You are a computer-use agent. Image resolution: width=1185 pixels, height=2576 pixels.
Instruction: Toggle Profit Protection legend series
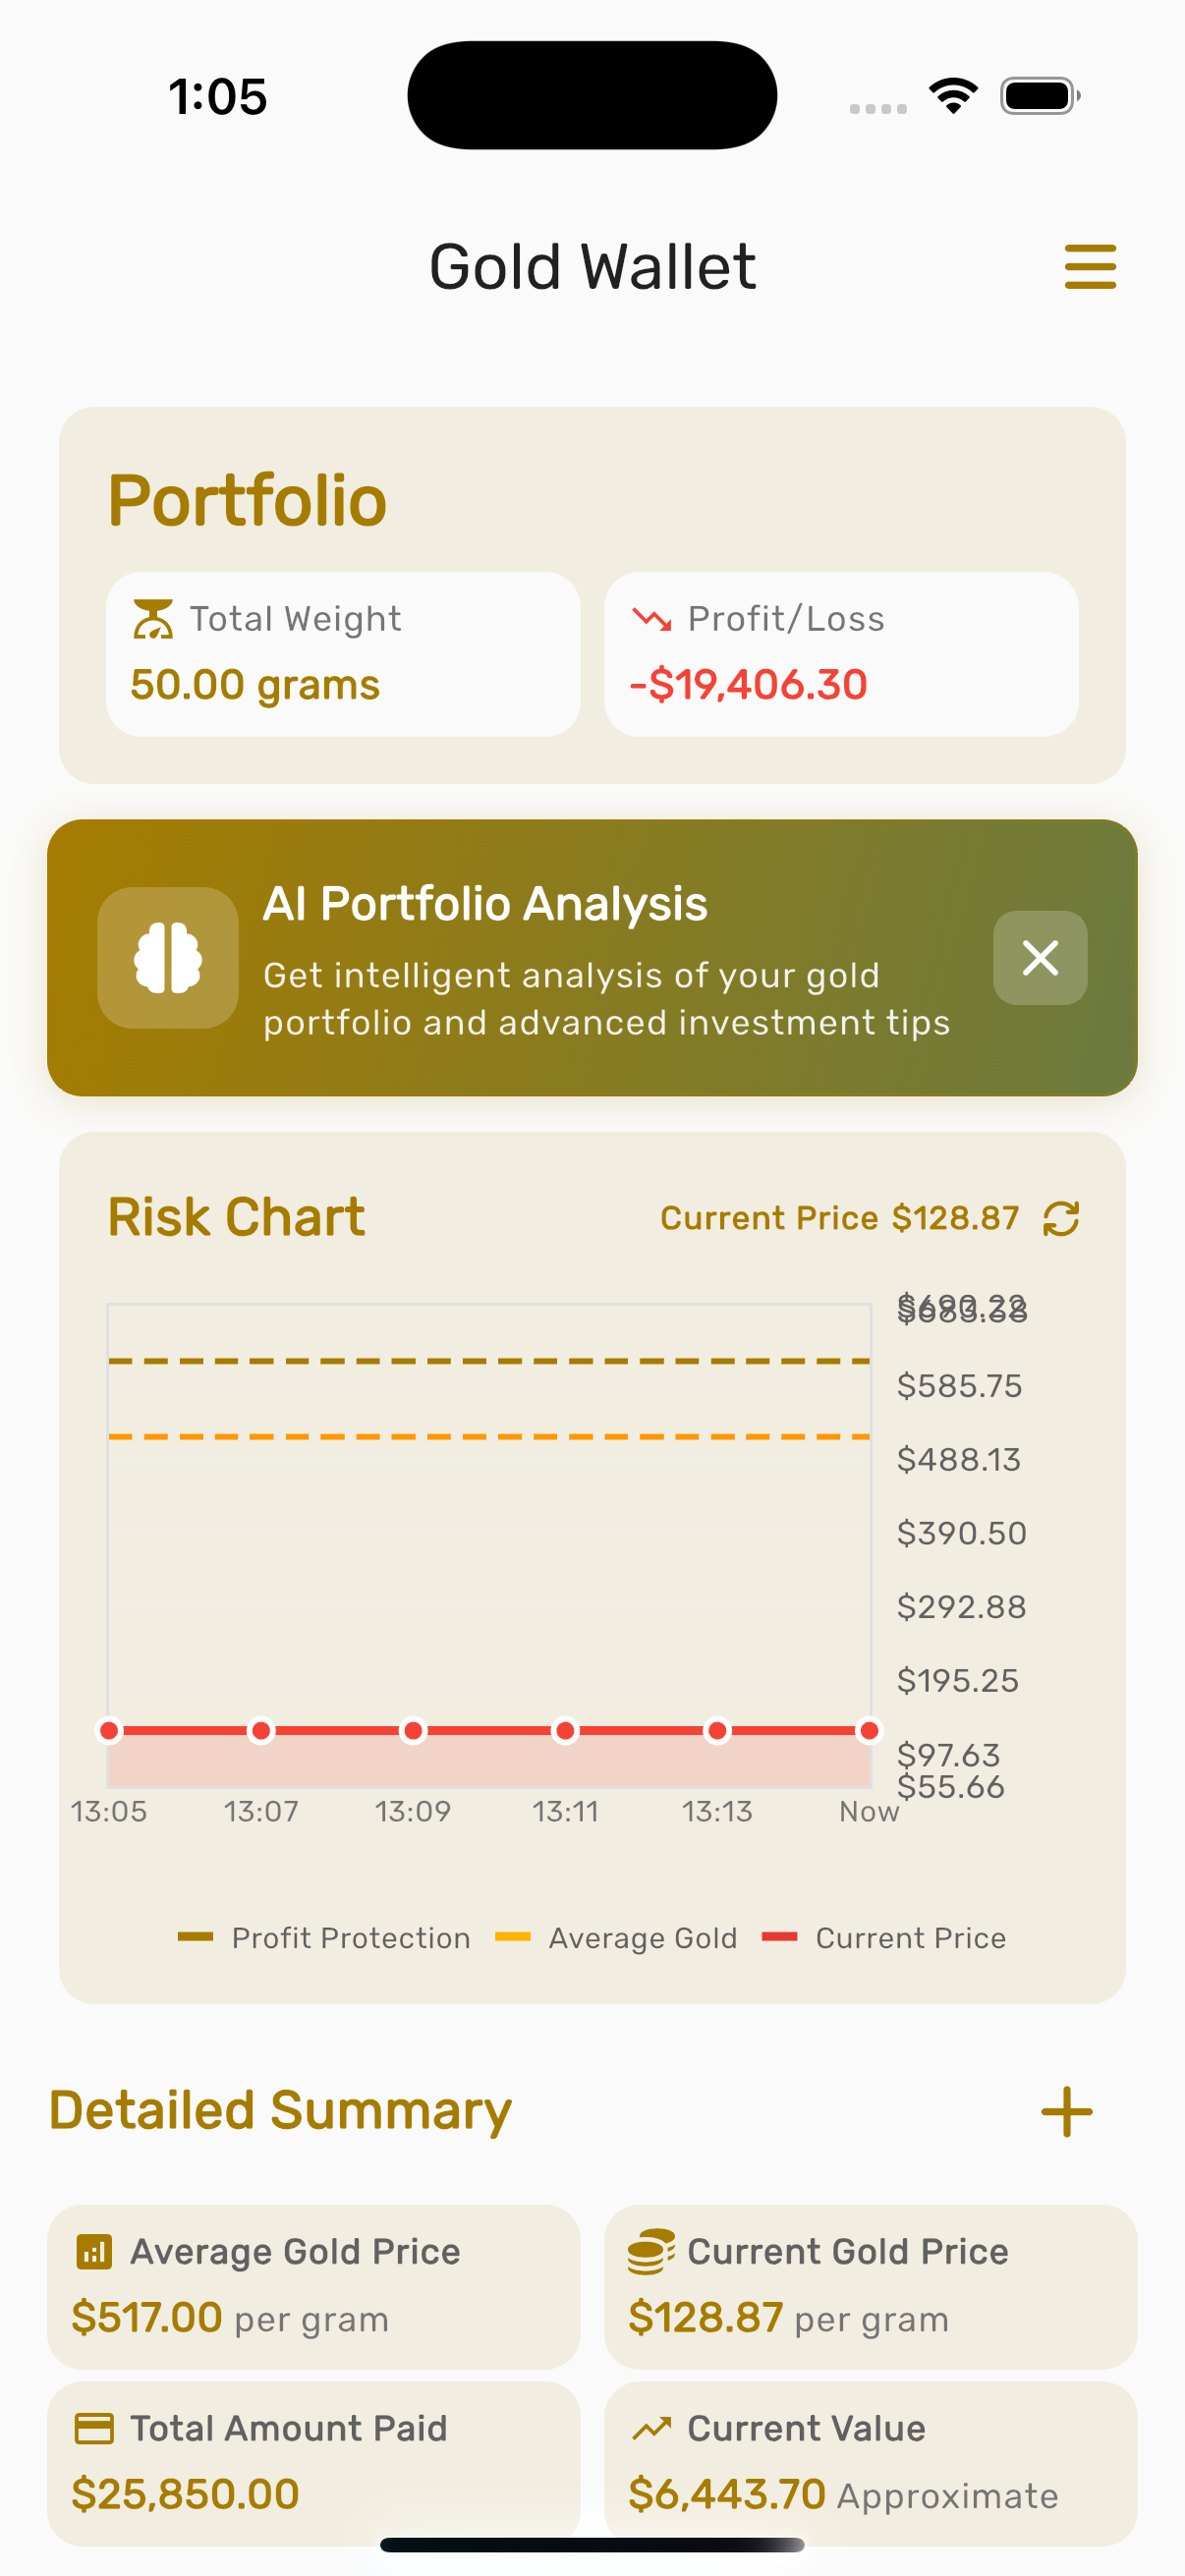[325, 1938]
